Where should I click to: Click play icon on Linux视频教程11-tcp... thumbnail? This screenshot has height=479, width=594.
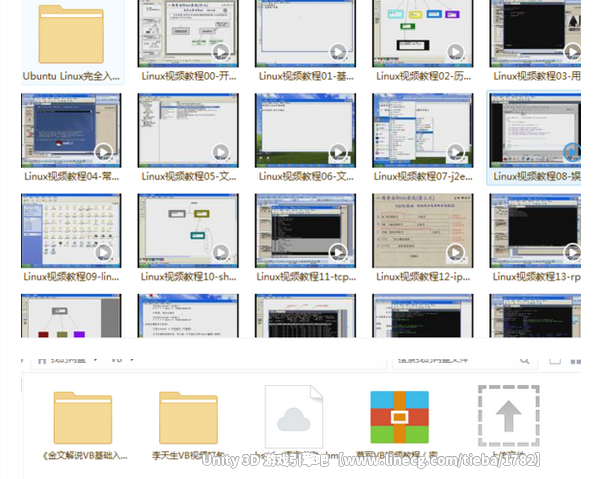click(x=338, y=252)
